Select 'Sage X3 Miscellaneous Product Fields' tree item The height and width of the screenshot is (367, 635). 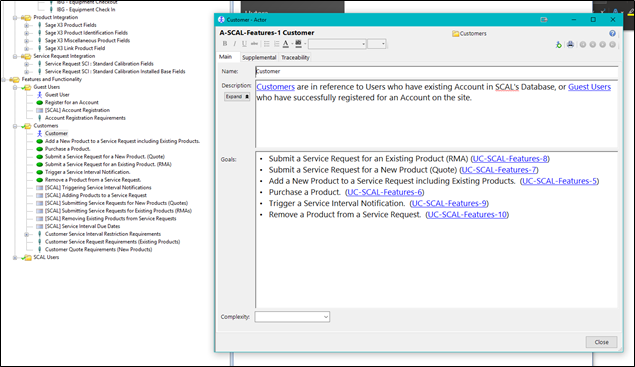[87, 41]
